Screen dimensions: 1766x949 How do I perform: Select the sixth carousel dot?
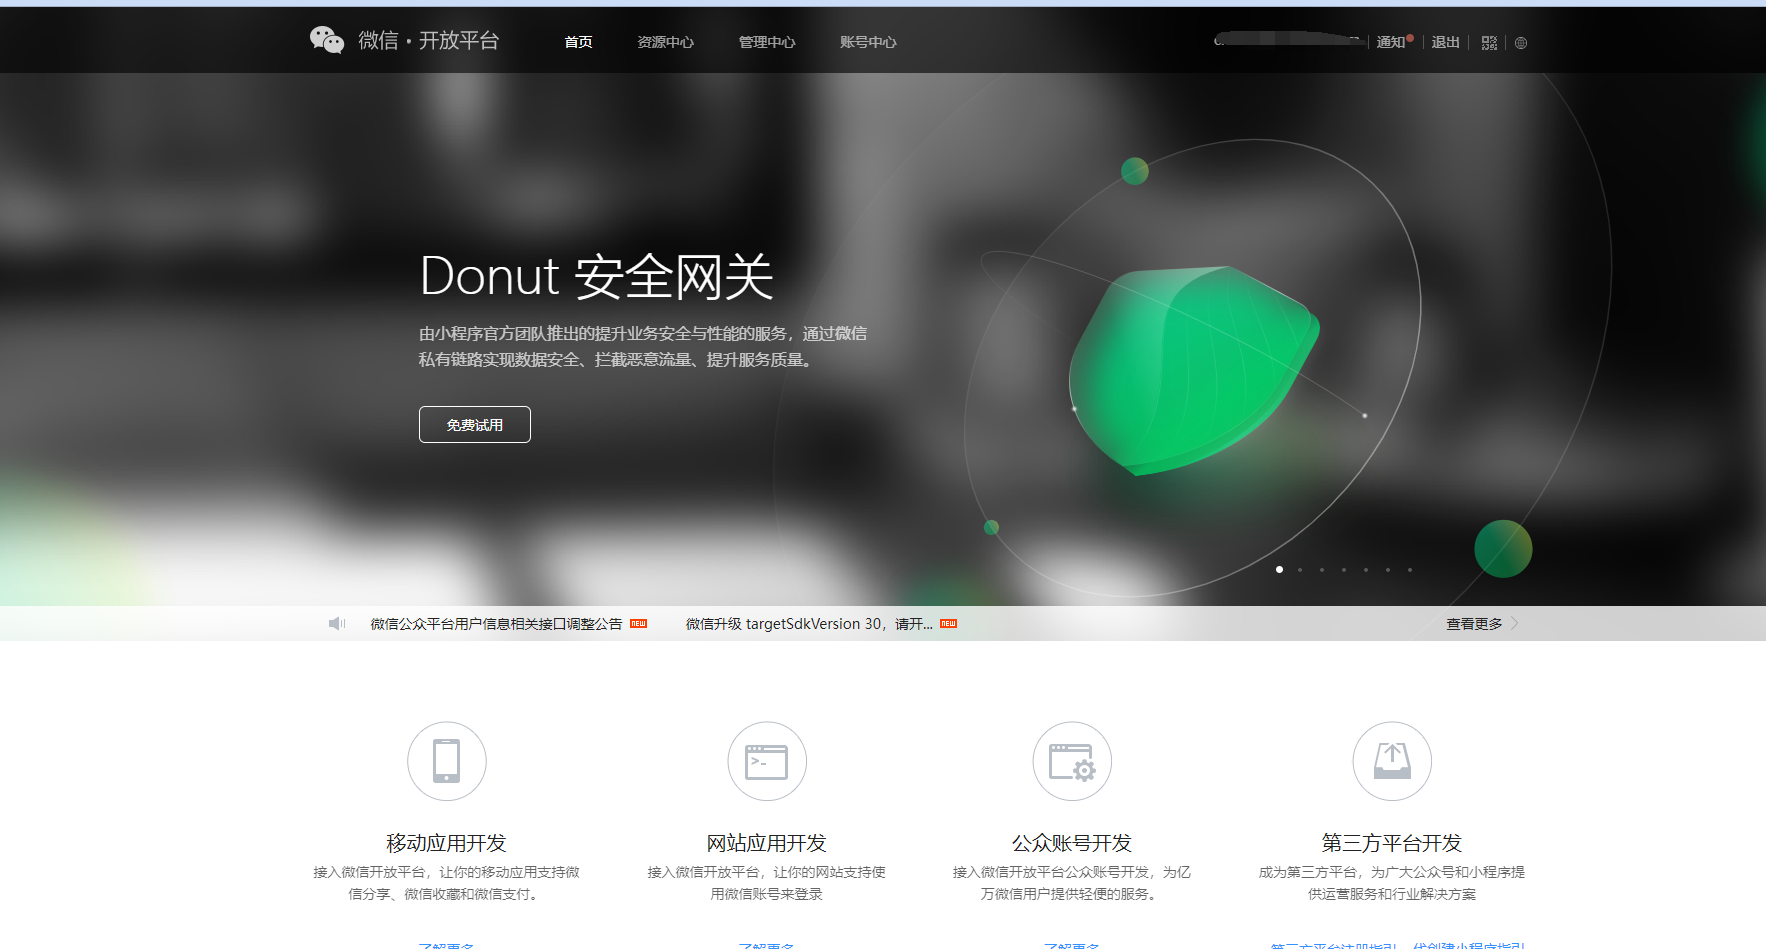tap(1388, 570)
